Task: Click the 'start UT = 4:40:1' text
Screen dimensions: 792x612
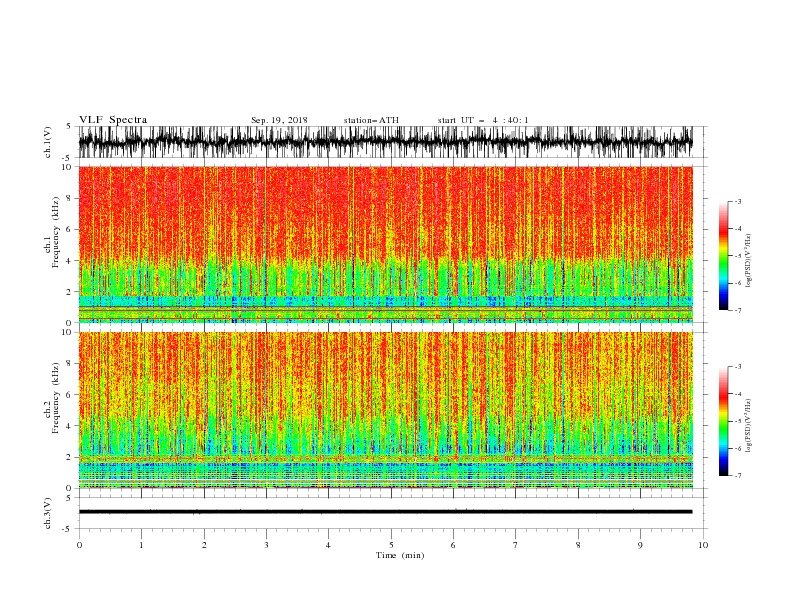Action: [483, 120]
